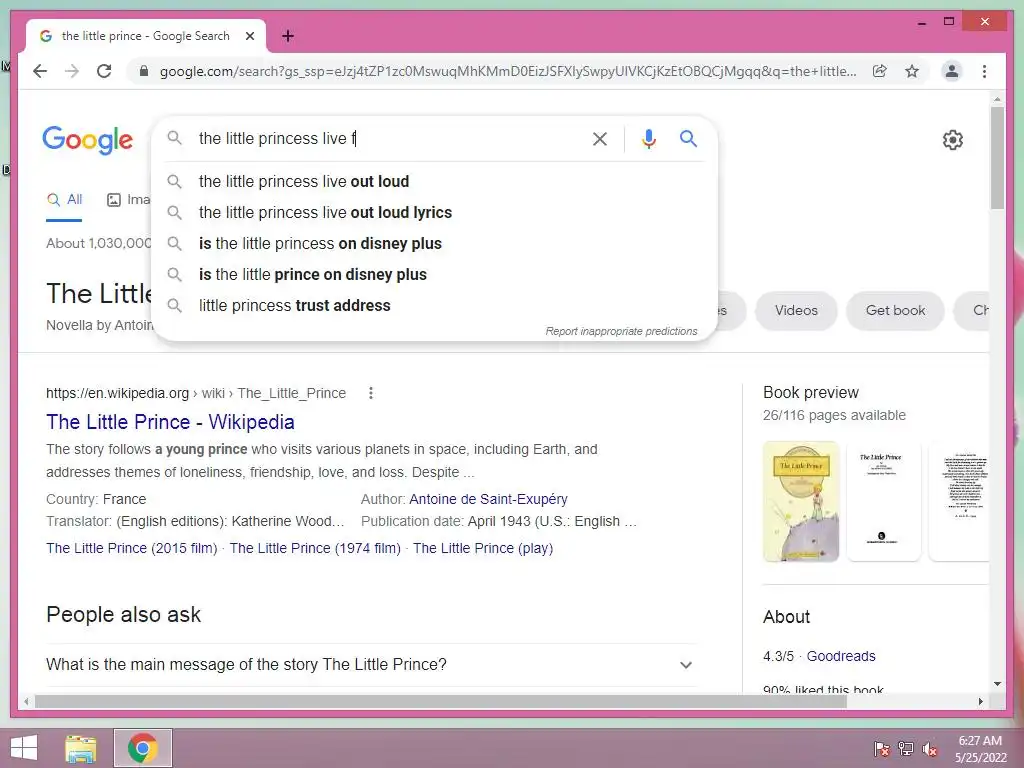Click the scroll down arrow
The image size is (1024, 768).
[x=997, y=684]
